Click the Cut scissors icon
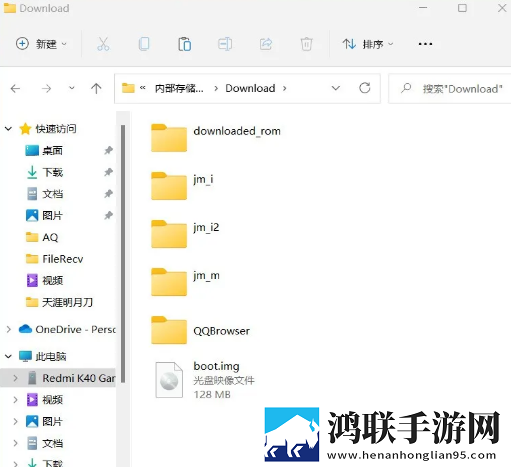The width and height of the screenshot is (511, 467). [103, 44]
